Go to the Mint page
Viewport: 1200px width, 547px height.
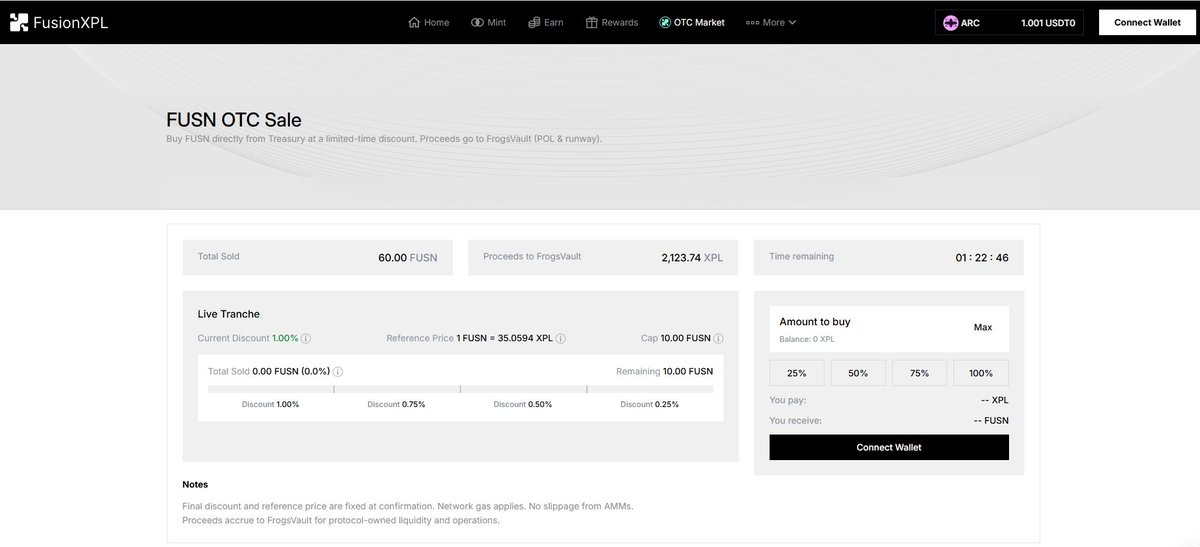tap(488, 22)
